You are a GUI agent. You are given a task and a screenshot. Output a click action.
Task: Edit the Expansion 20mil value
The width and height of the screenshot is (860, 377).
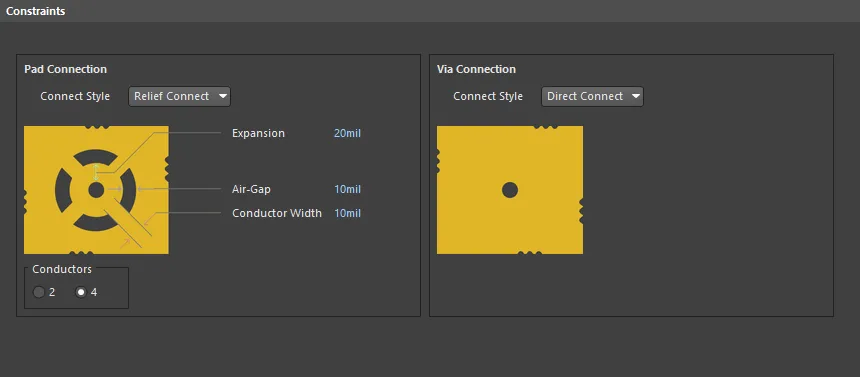[347, 133]
